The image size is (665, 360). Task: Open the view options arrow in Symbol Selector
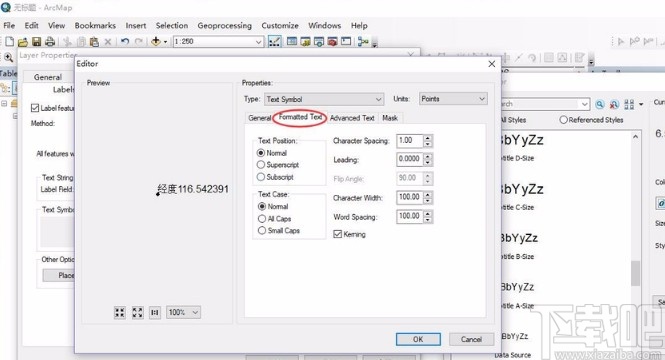[x=641, y=104]
